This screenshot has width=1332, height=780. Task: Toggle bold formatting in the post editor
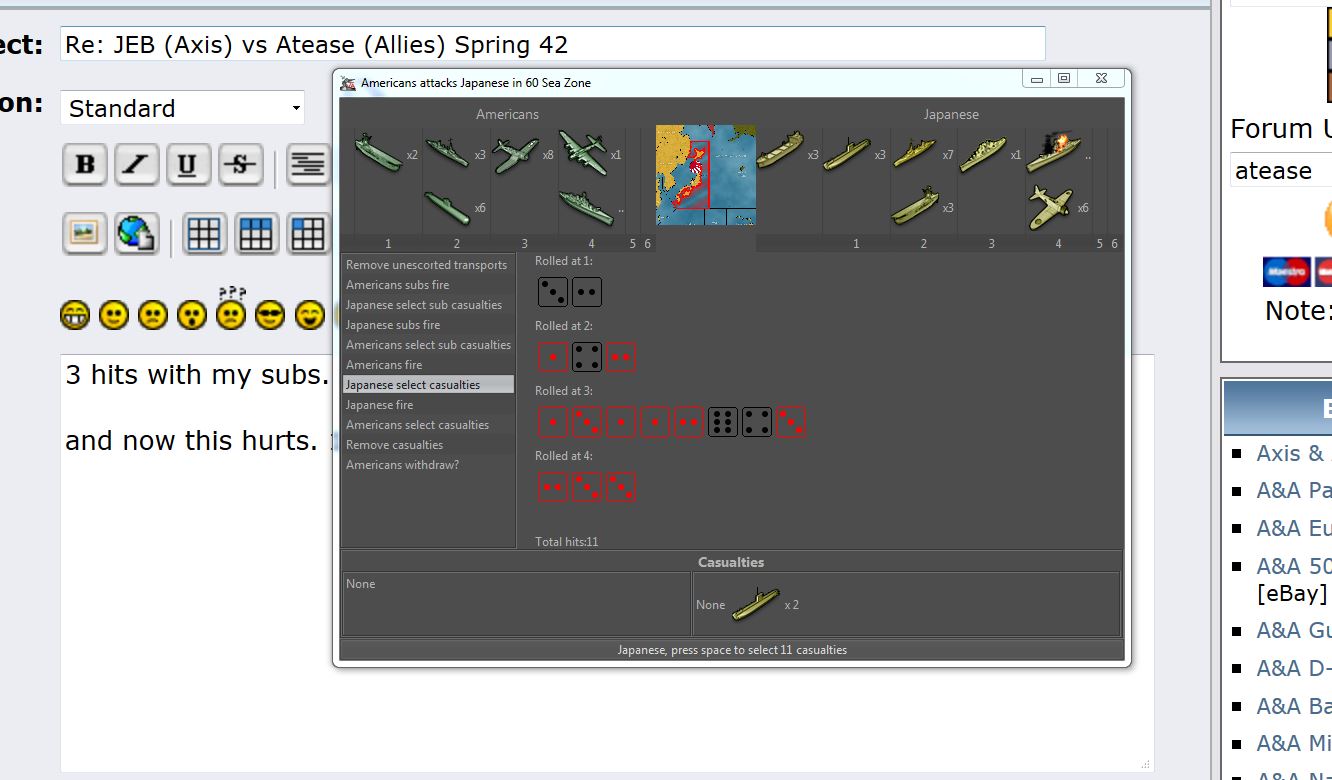[85, 165]
